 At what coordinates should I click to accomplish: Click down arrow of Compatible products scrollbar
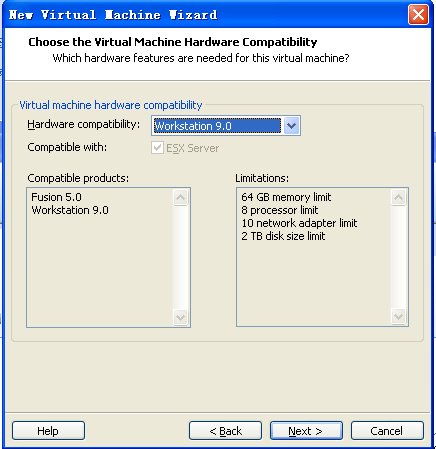[x=181, y=317]
